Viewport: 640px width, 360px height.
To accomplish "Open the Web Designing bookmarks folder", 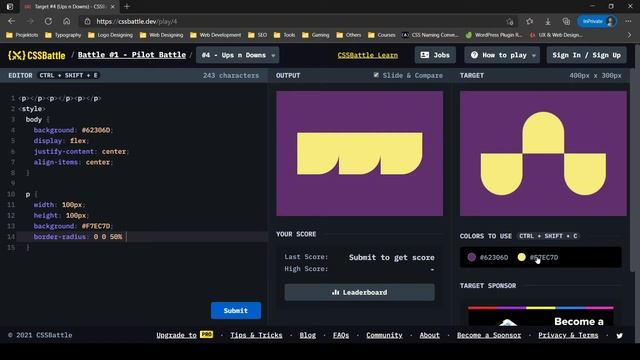I will (162, 35).
